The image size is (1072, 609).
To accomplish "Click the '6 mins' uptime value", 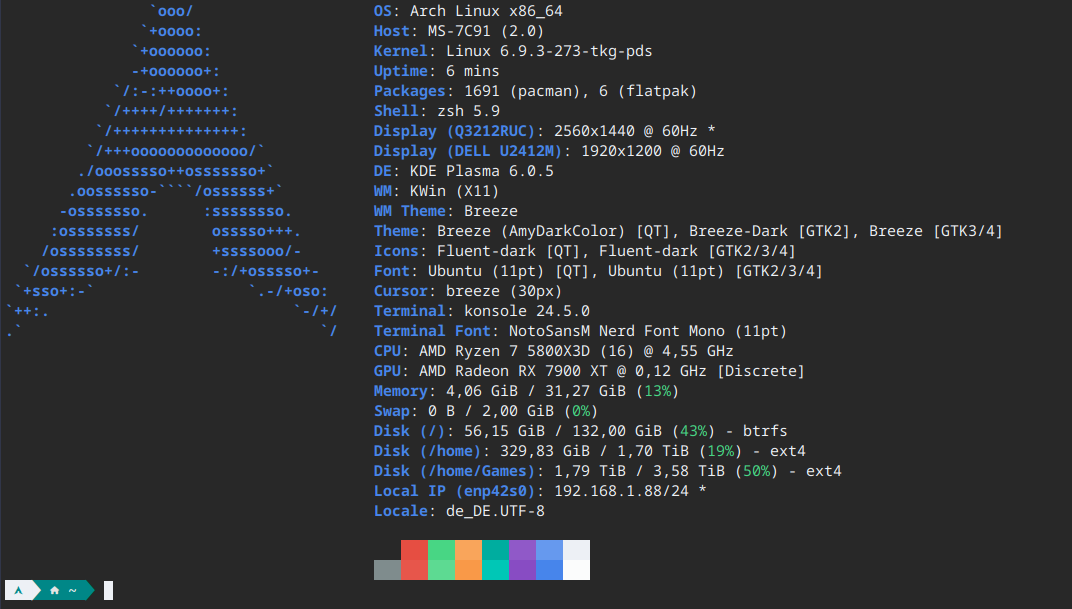I will 472,71.
